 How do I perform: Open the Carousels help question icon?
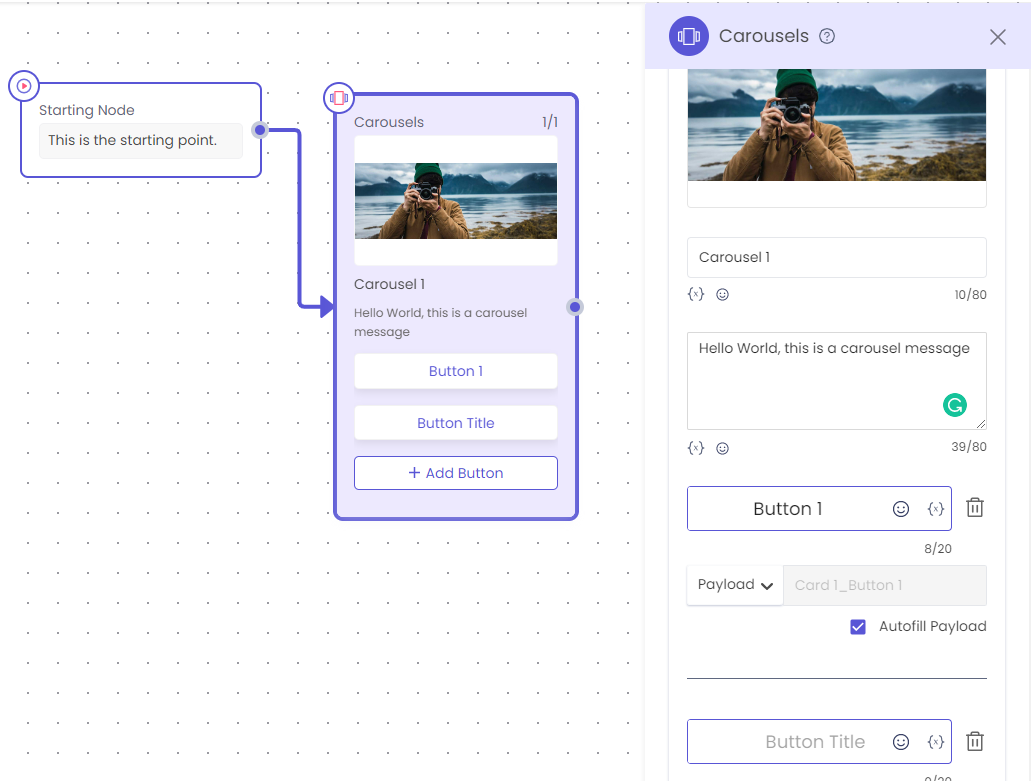click(x=827, y=36)
